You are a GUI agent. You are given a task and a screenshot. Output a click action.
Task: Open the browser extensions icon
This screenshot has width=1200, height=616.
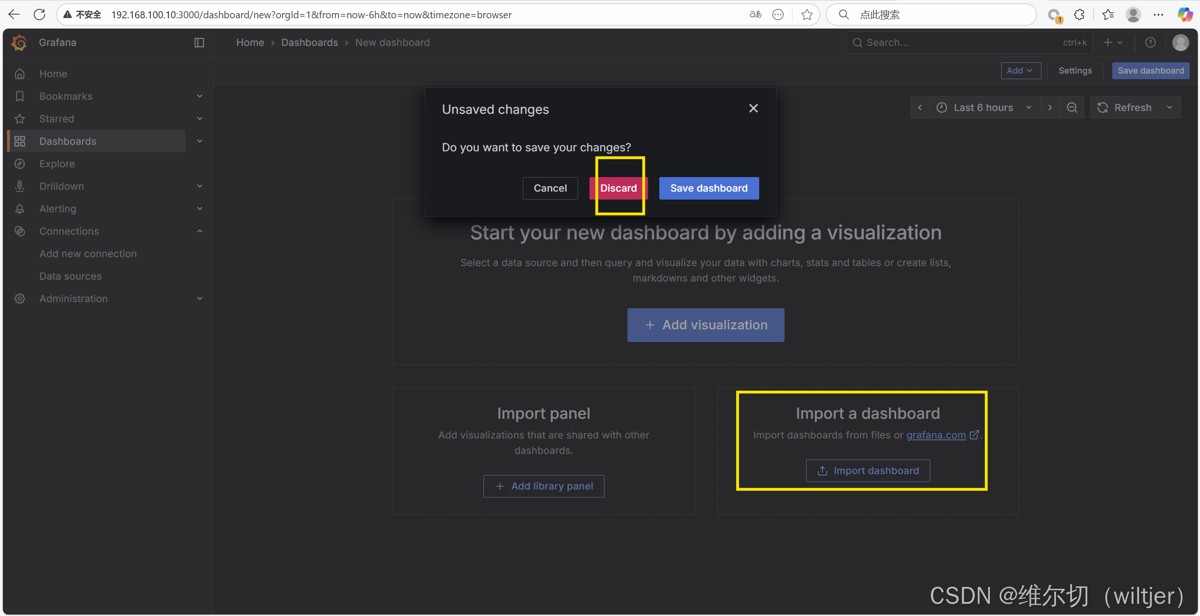pos(1080,15)
